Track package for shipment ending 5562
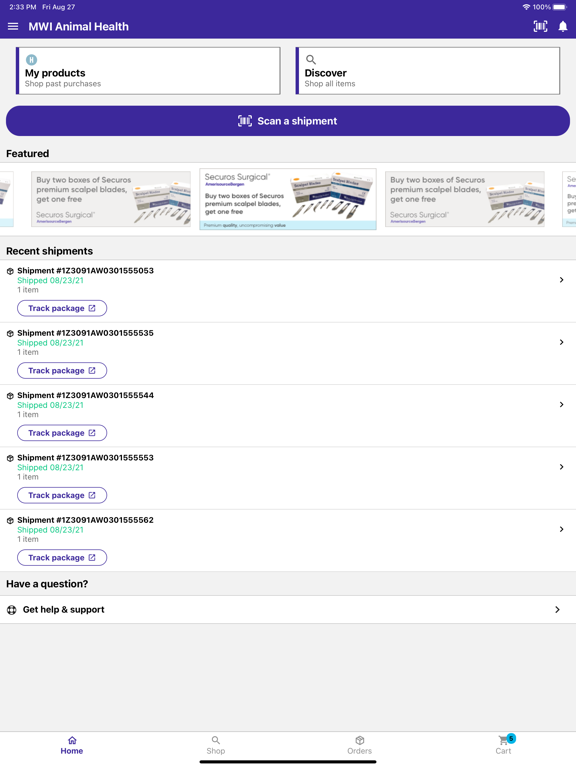This screenshot has width=576, height=768. [62, 557]
